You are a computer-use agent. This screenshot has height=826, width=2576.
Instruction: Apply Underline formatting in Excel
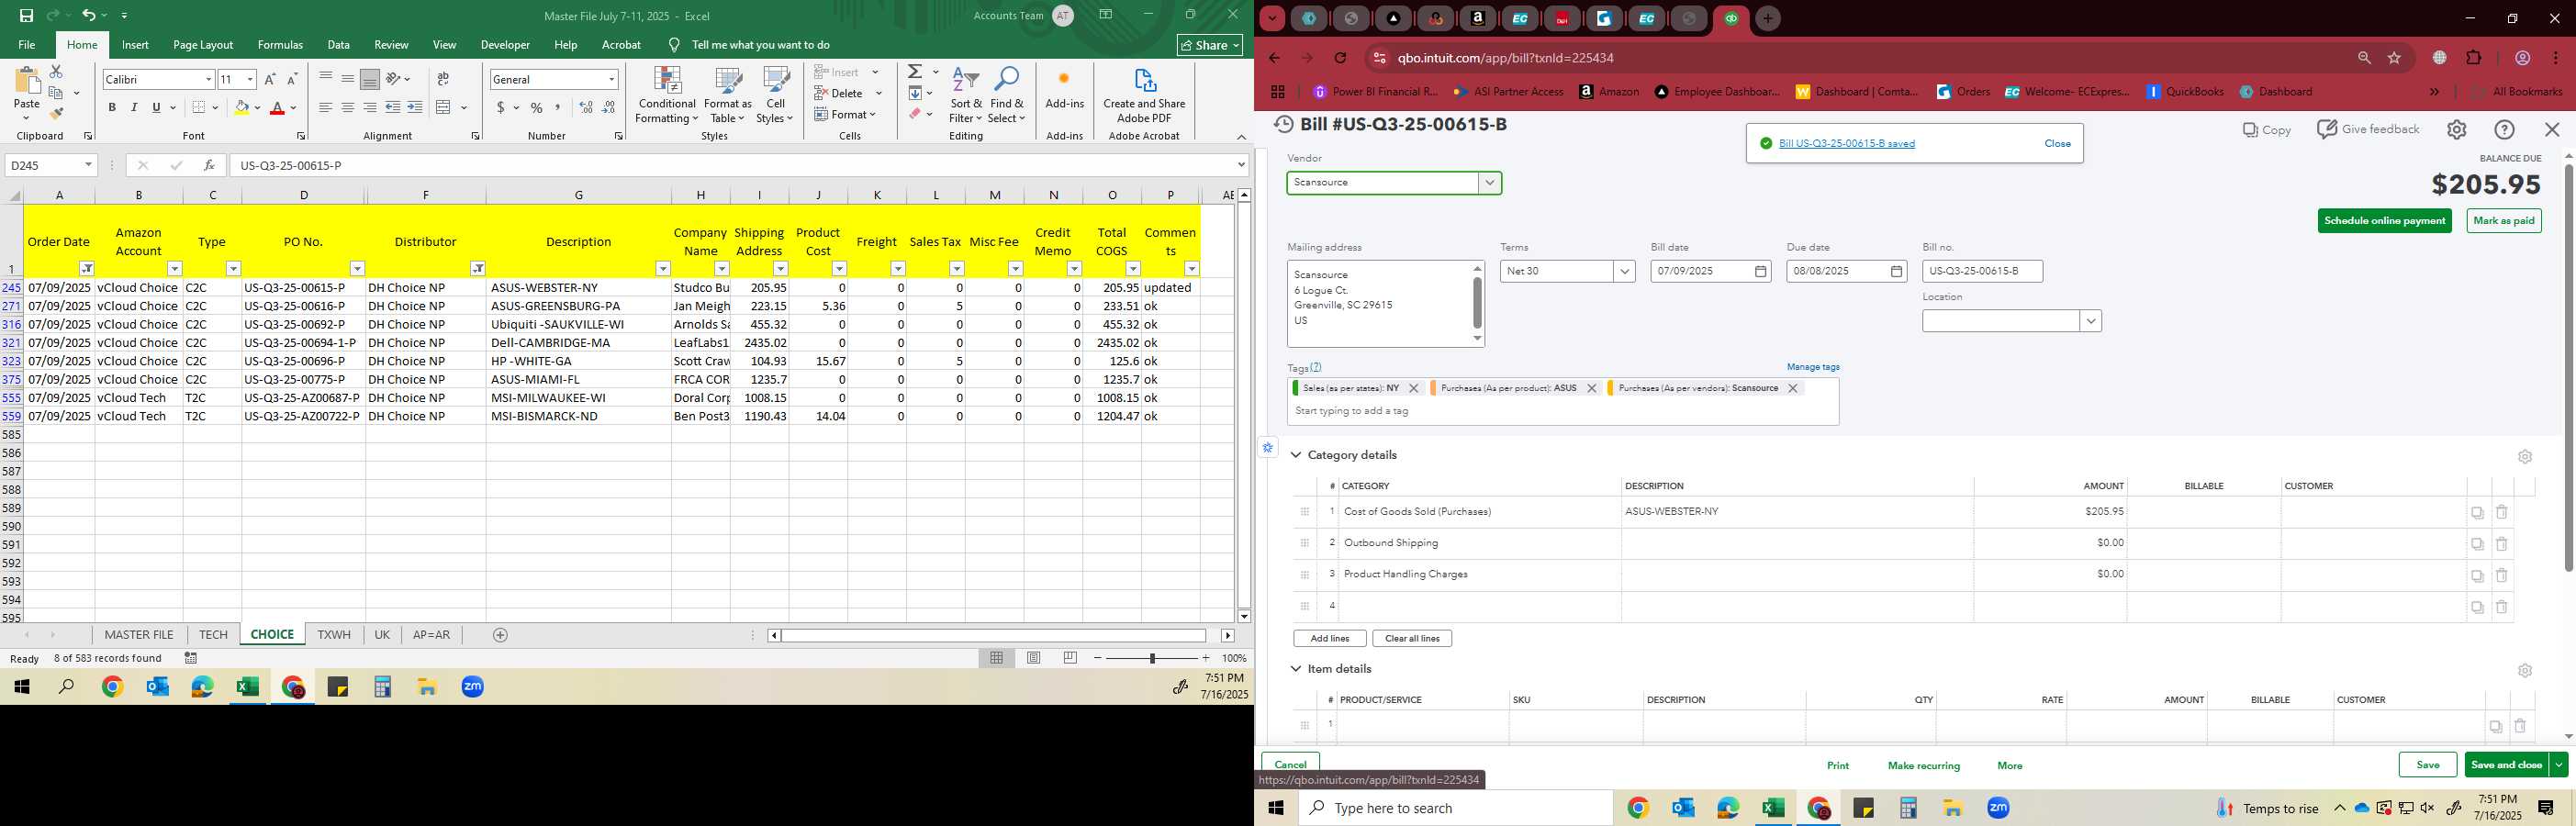click(156, 107)
